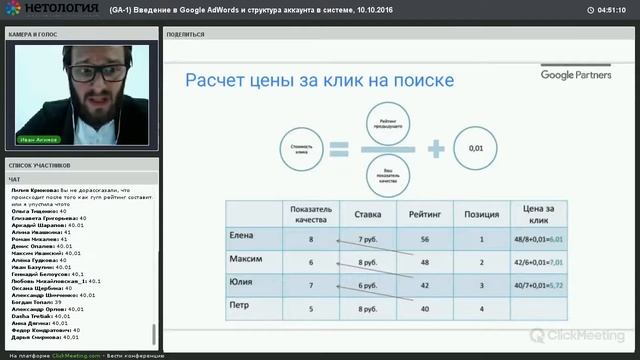This screenshot has height=360, width=640.
Task: Click chat message from Dasha Tretiak
Action: coord(41,316)
